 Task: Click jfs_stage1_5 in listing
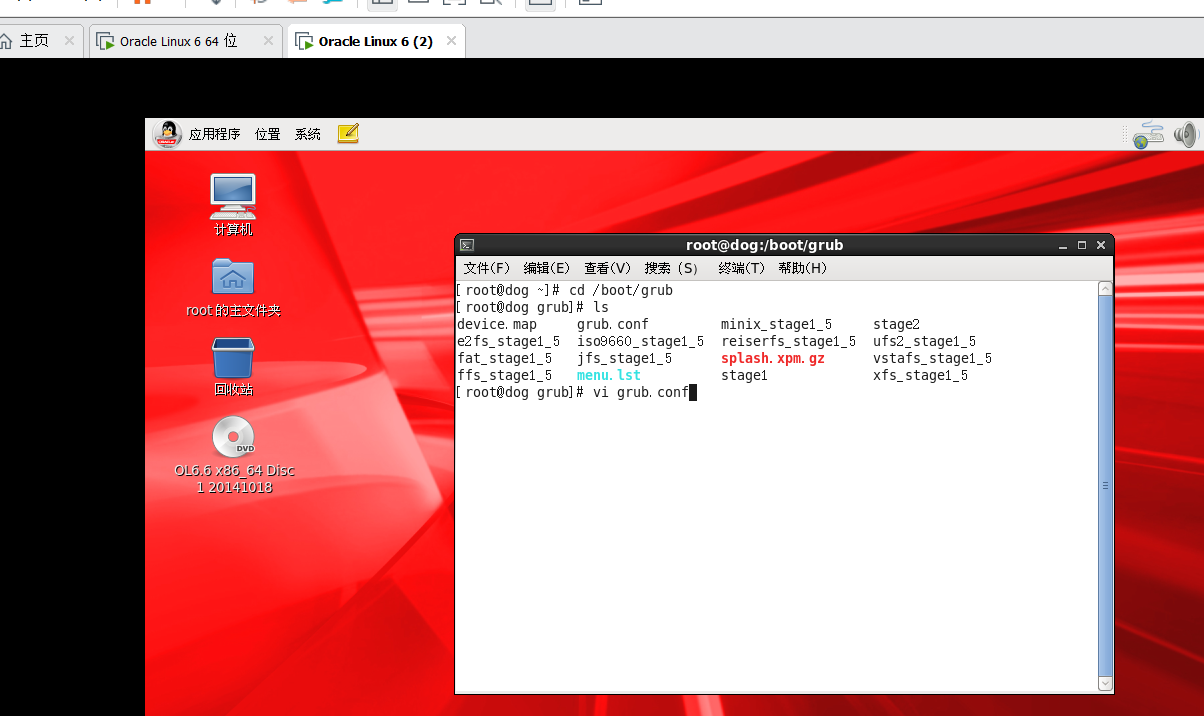coord(624,358)
